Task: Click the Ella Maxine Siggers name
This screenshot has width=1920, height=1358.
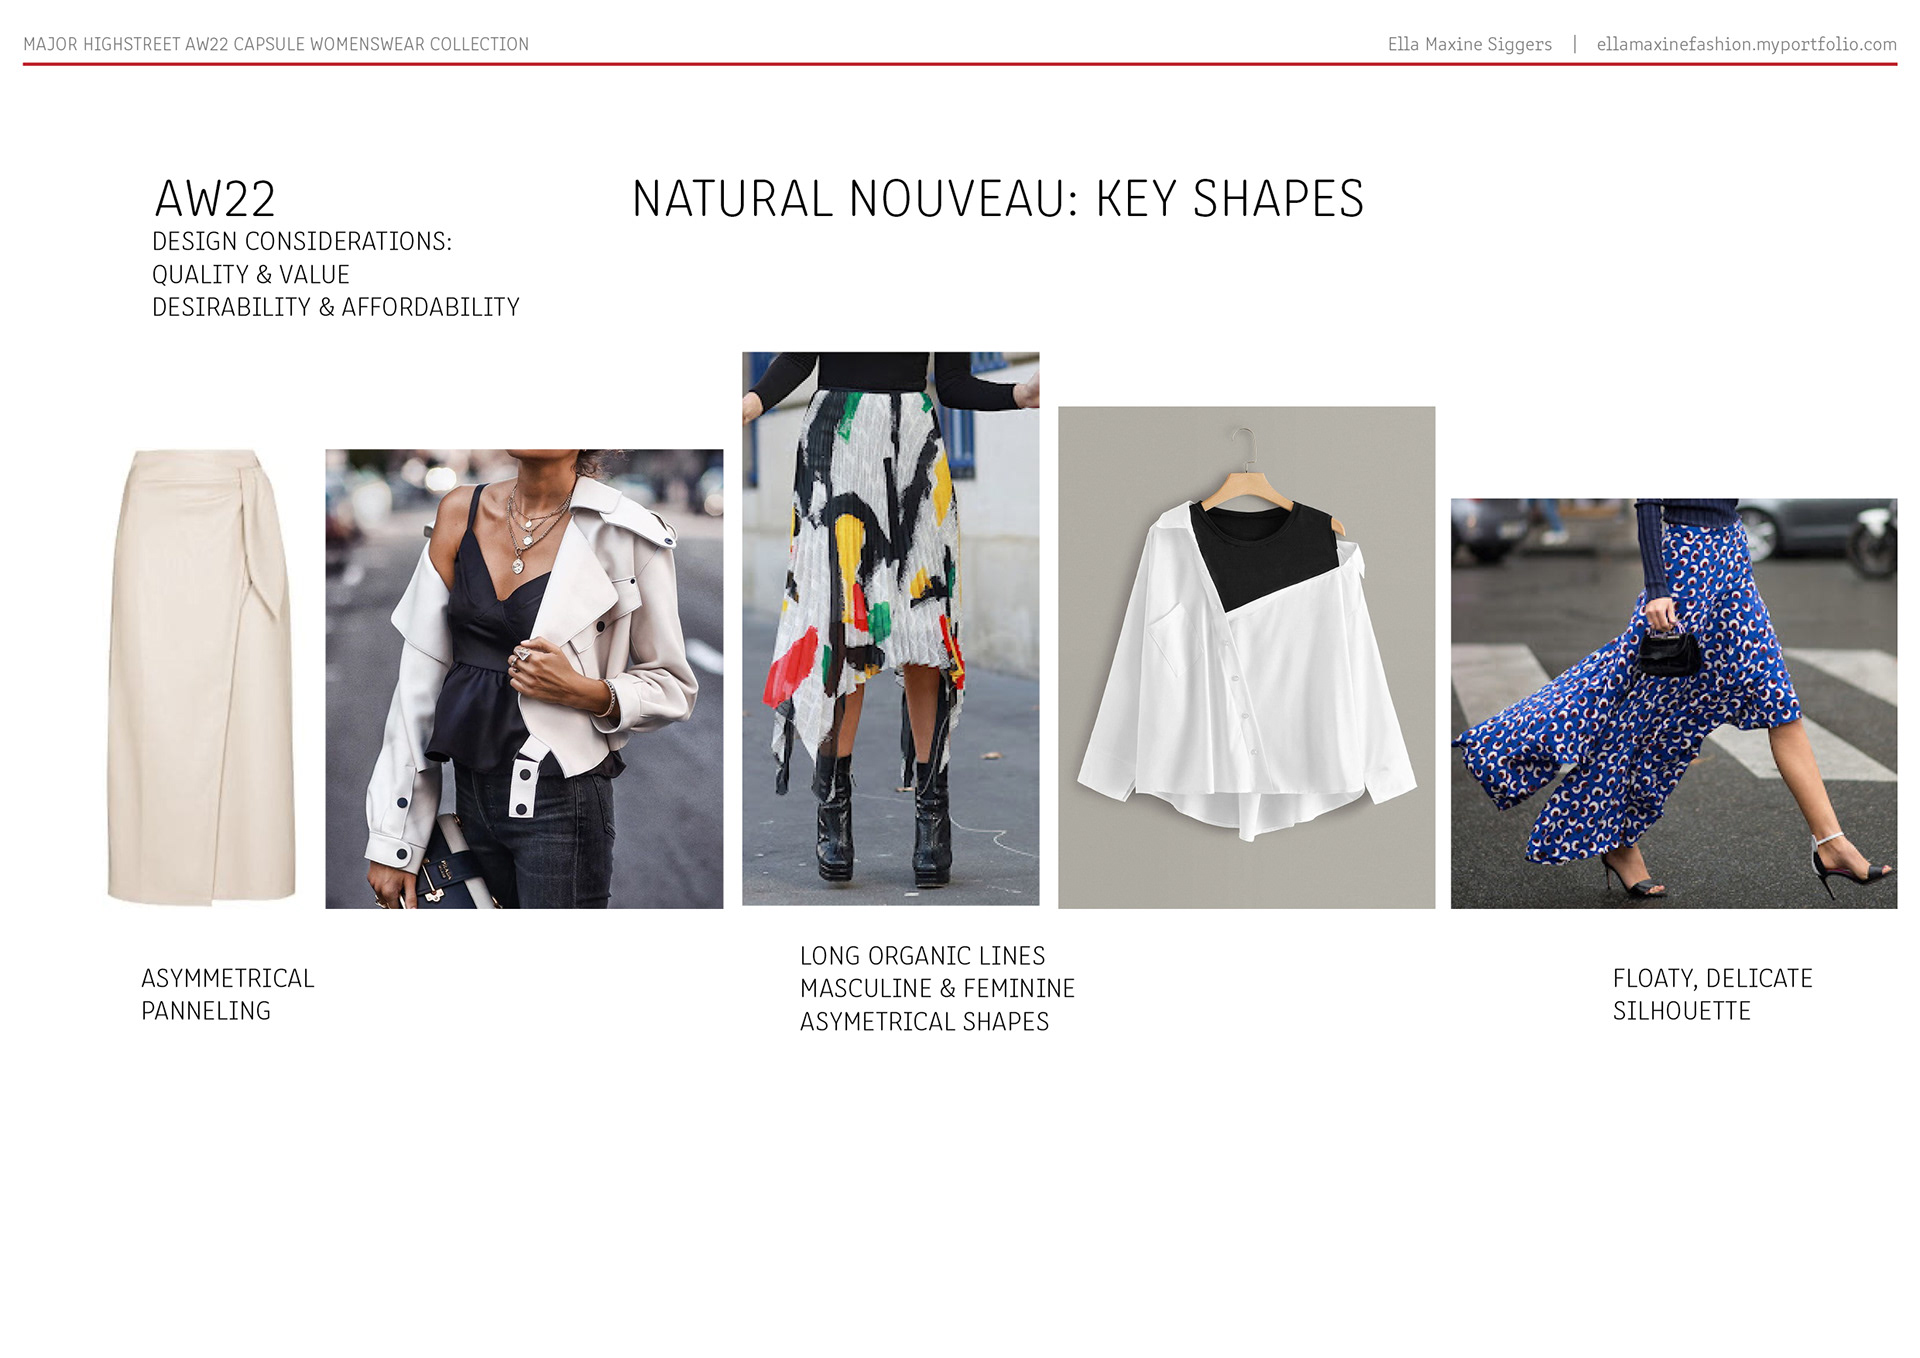Action: (x=1469, y=44)
